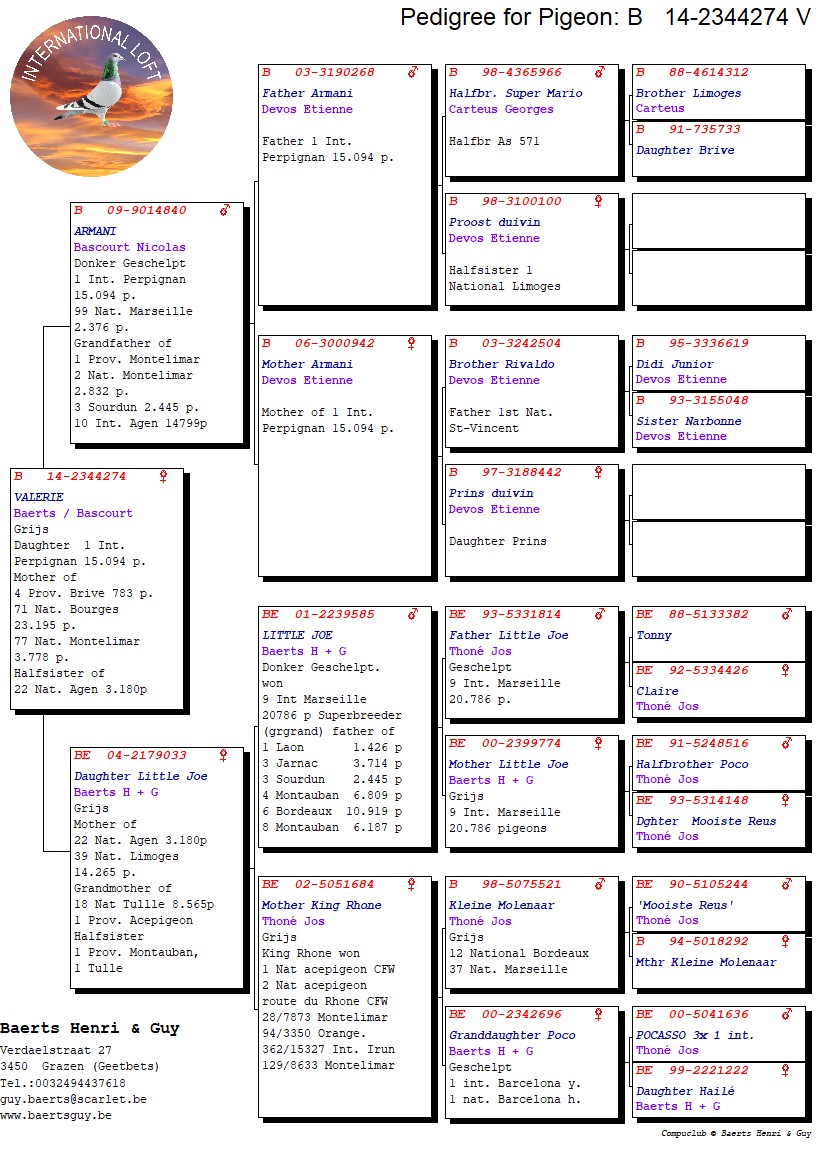Select ring number 09-9014840
Screen dimensions: 816x1172
point(146,211)
